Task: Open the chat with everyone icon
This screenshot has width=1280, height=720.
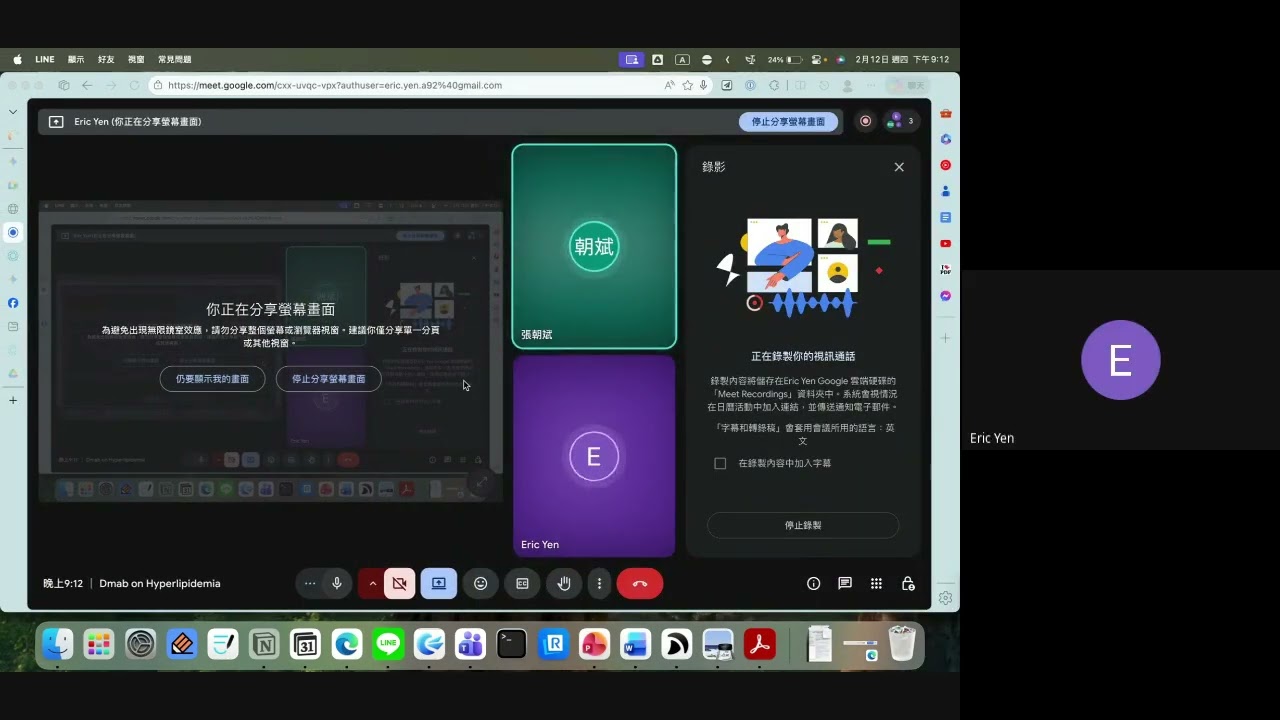Action: pyautogui.click(x=845, y=583)
